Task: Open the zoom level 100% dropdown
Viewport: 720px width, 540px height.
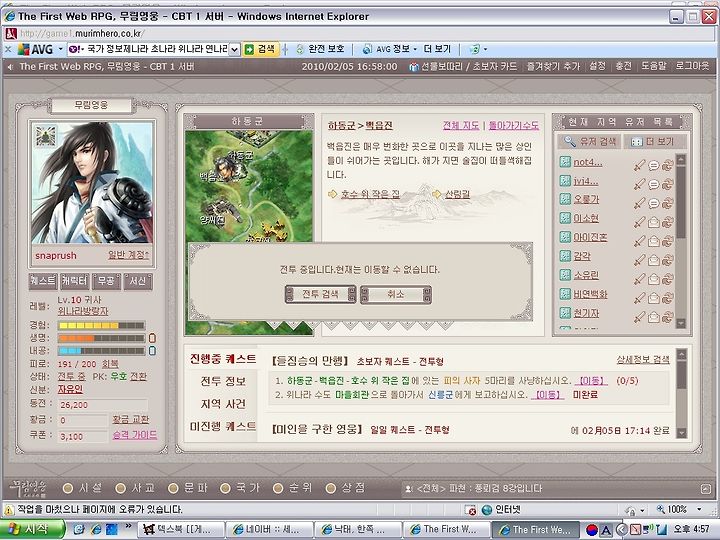Action: click(x=699, y=509)
